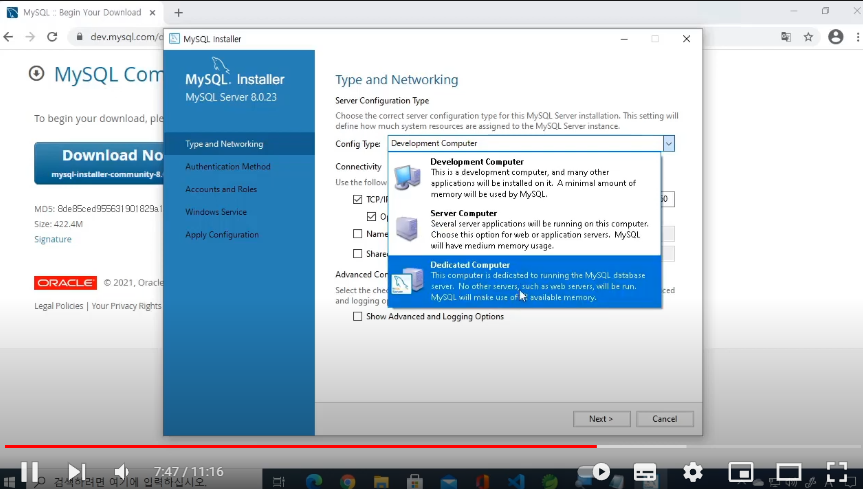Skip to the next video
The height and width of the screenshot is (489, 863).
pyautogui.click(x=77, y=471)
